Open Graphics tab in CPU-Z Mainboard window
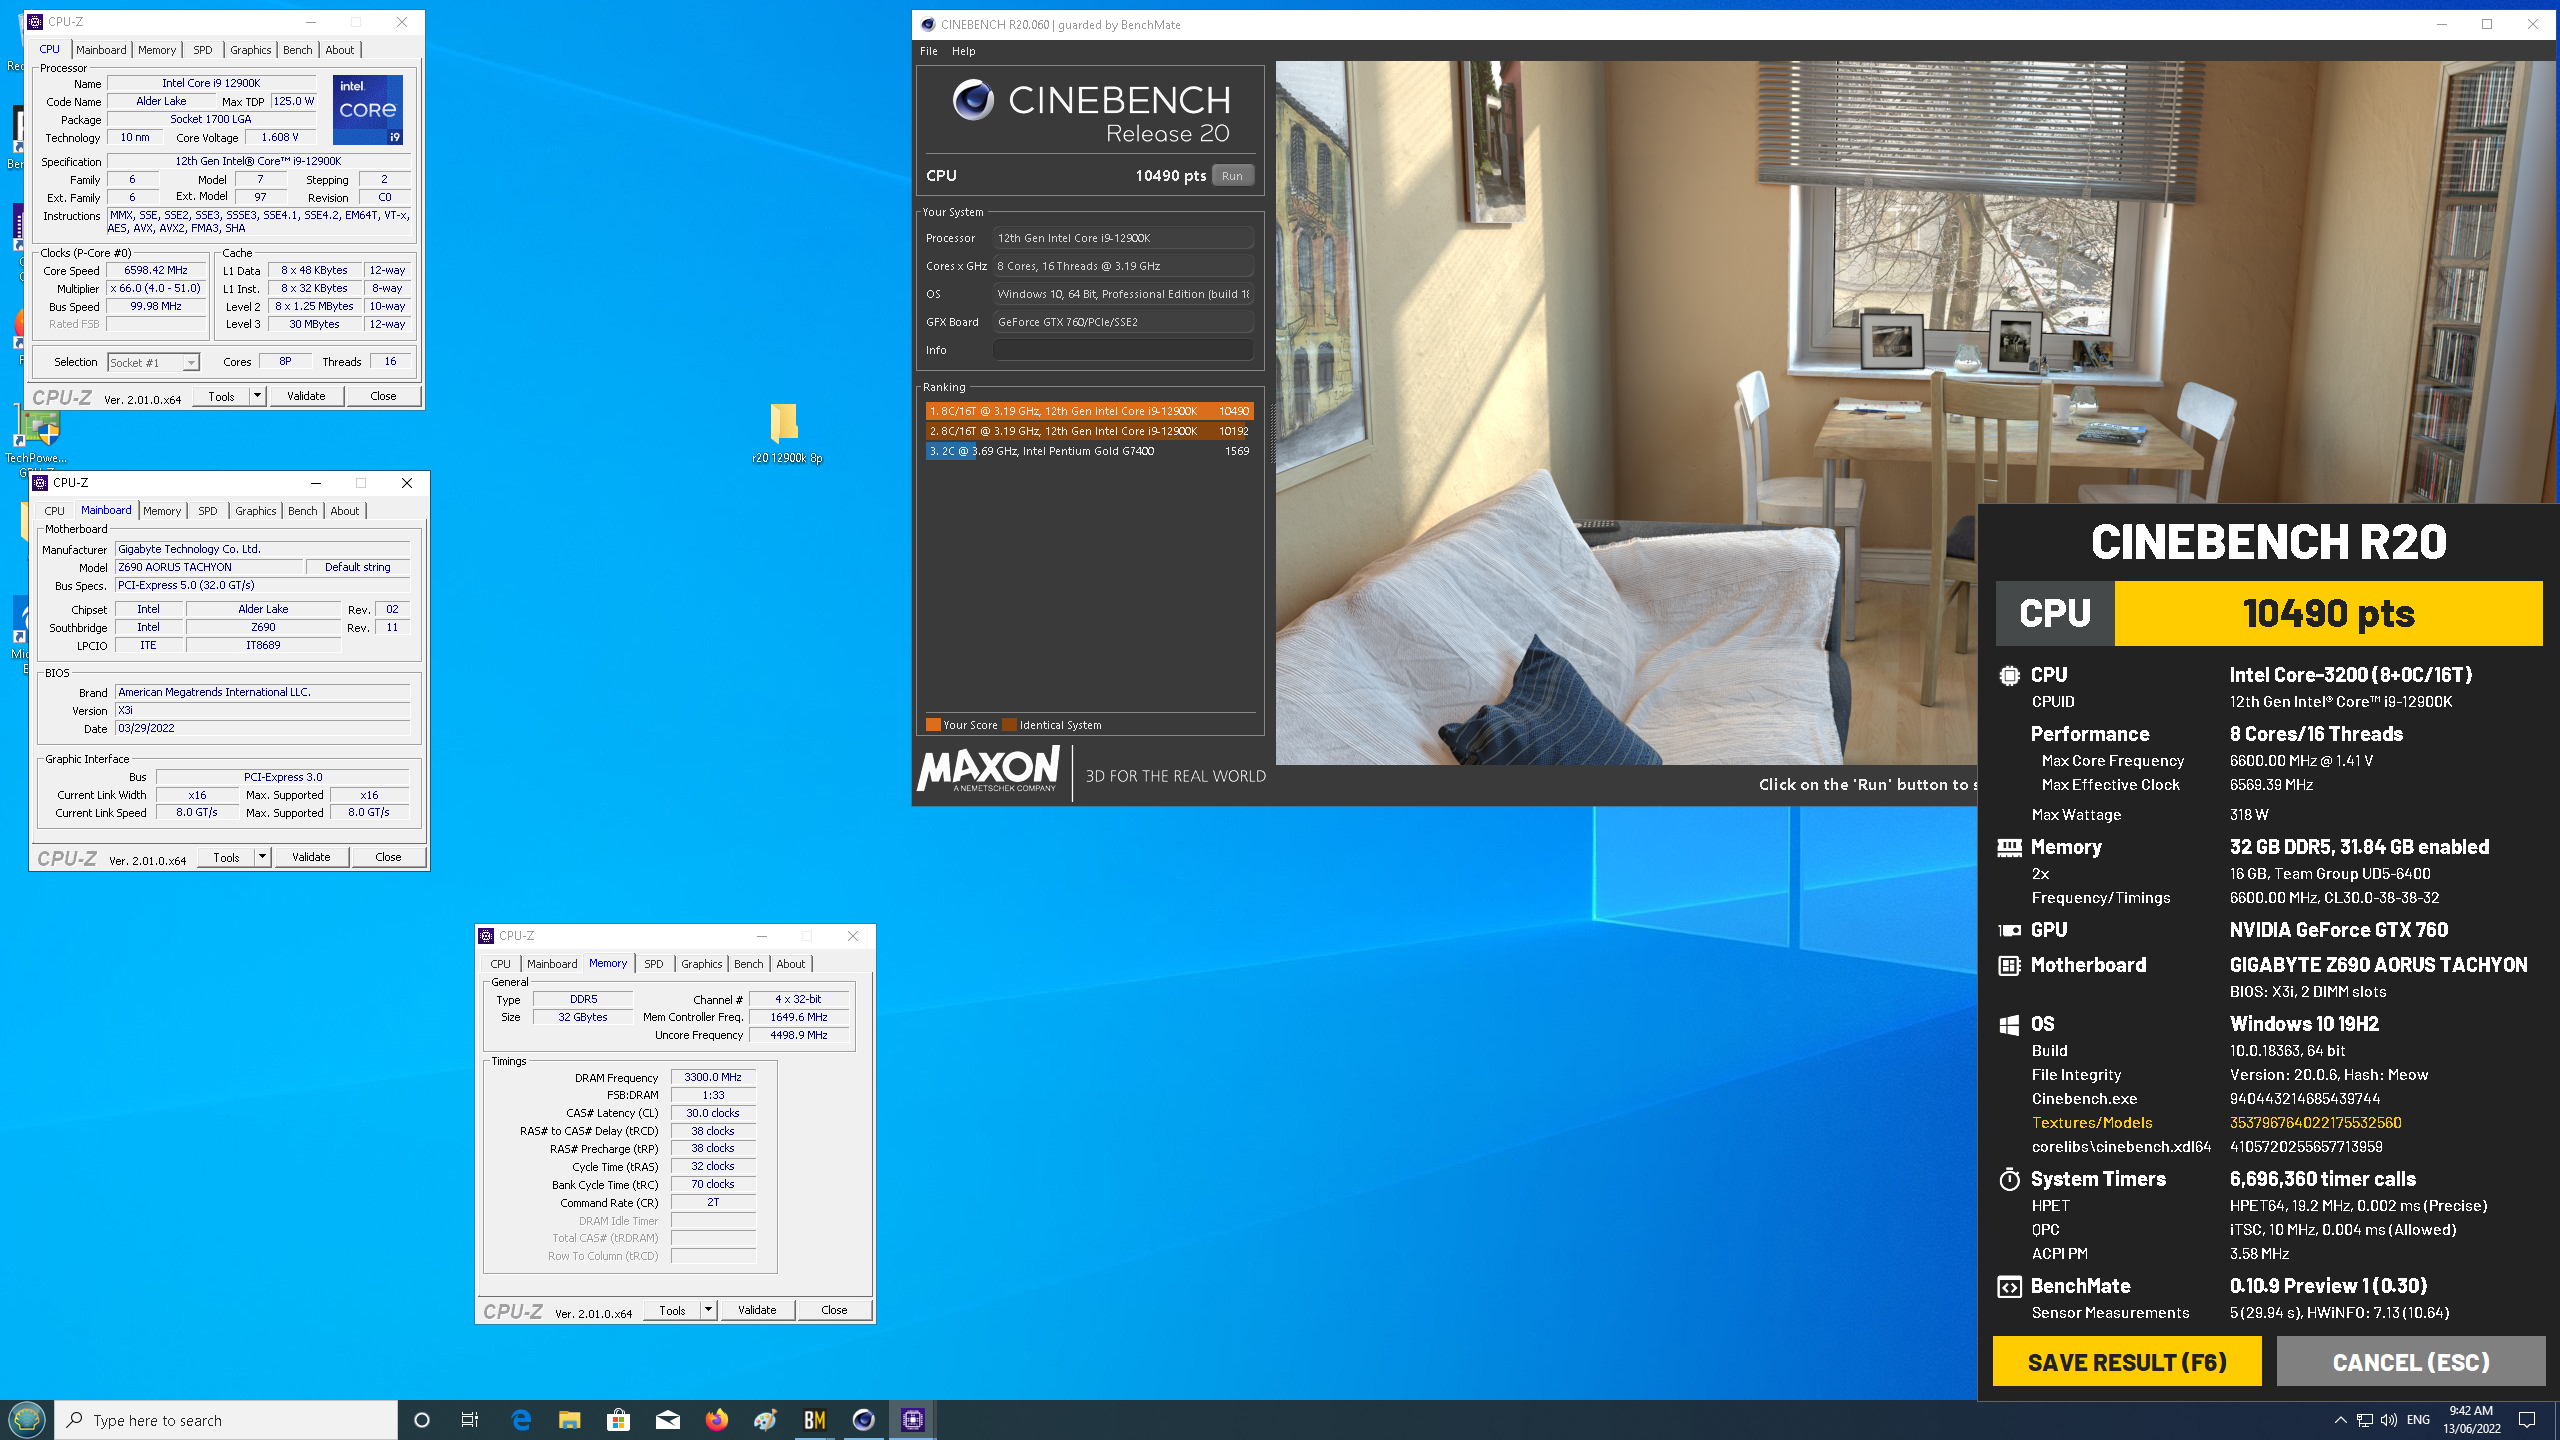Screen dimensions: 2560x1440 (255, 511)
